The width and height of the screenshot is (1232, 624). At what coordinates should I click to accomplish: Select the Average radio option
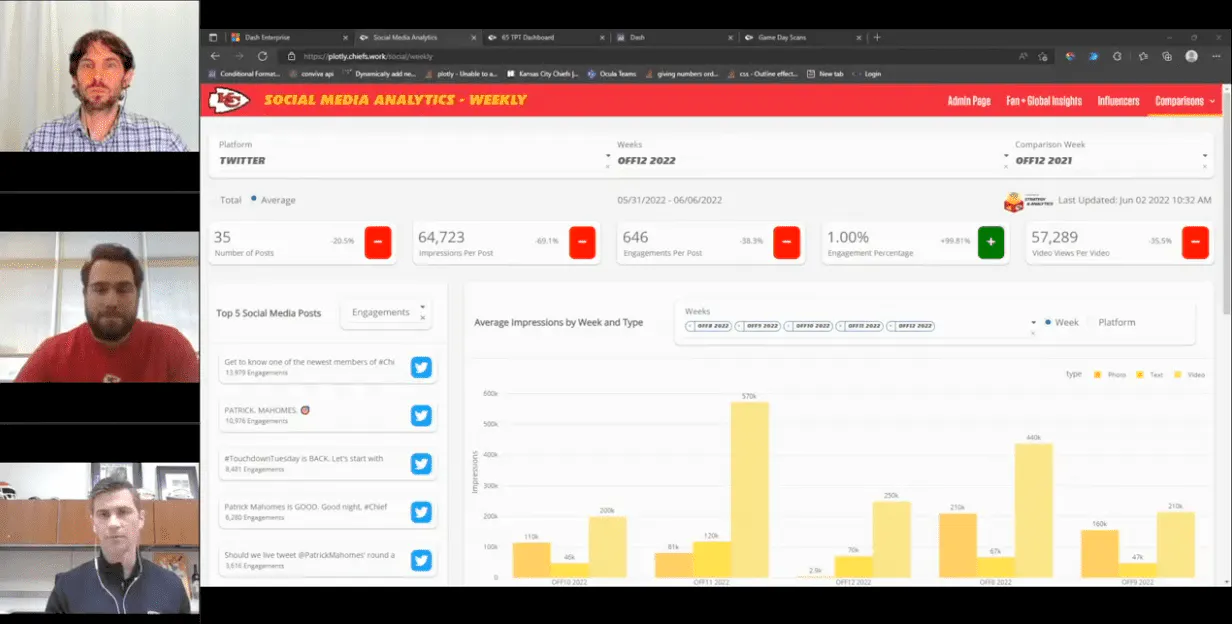click(273, 200)
